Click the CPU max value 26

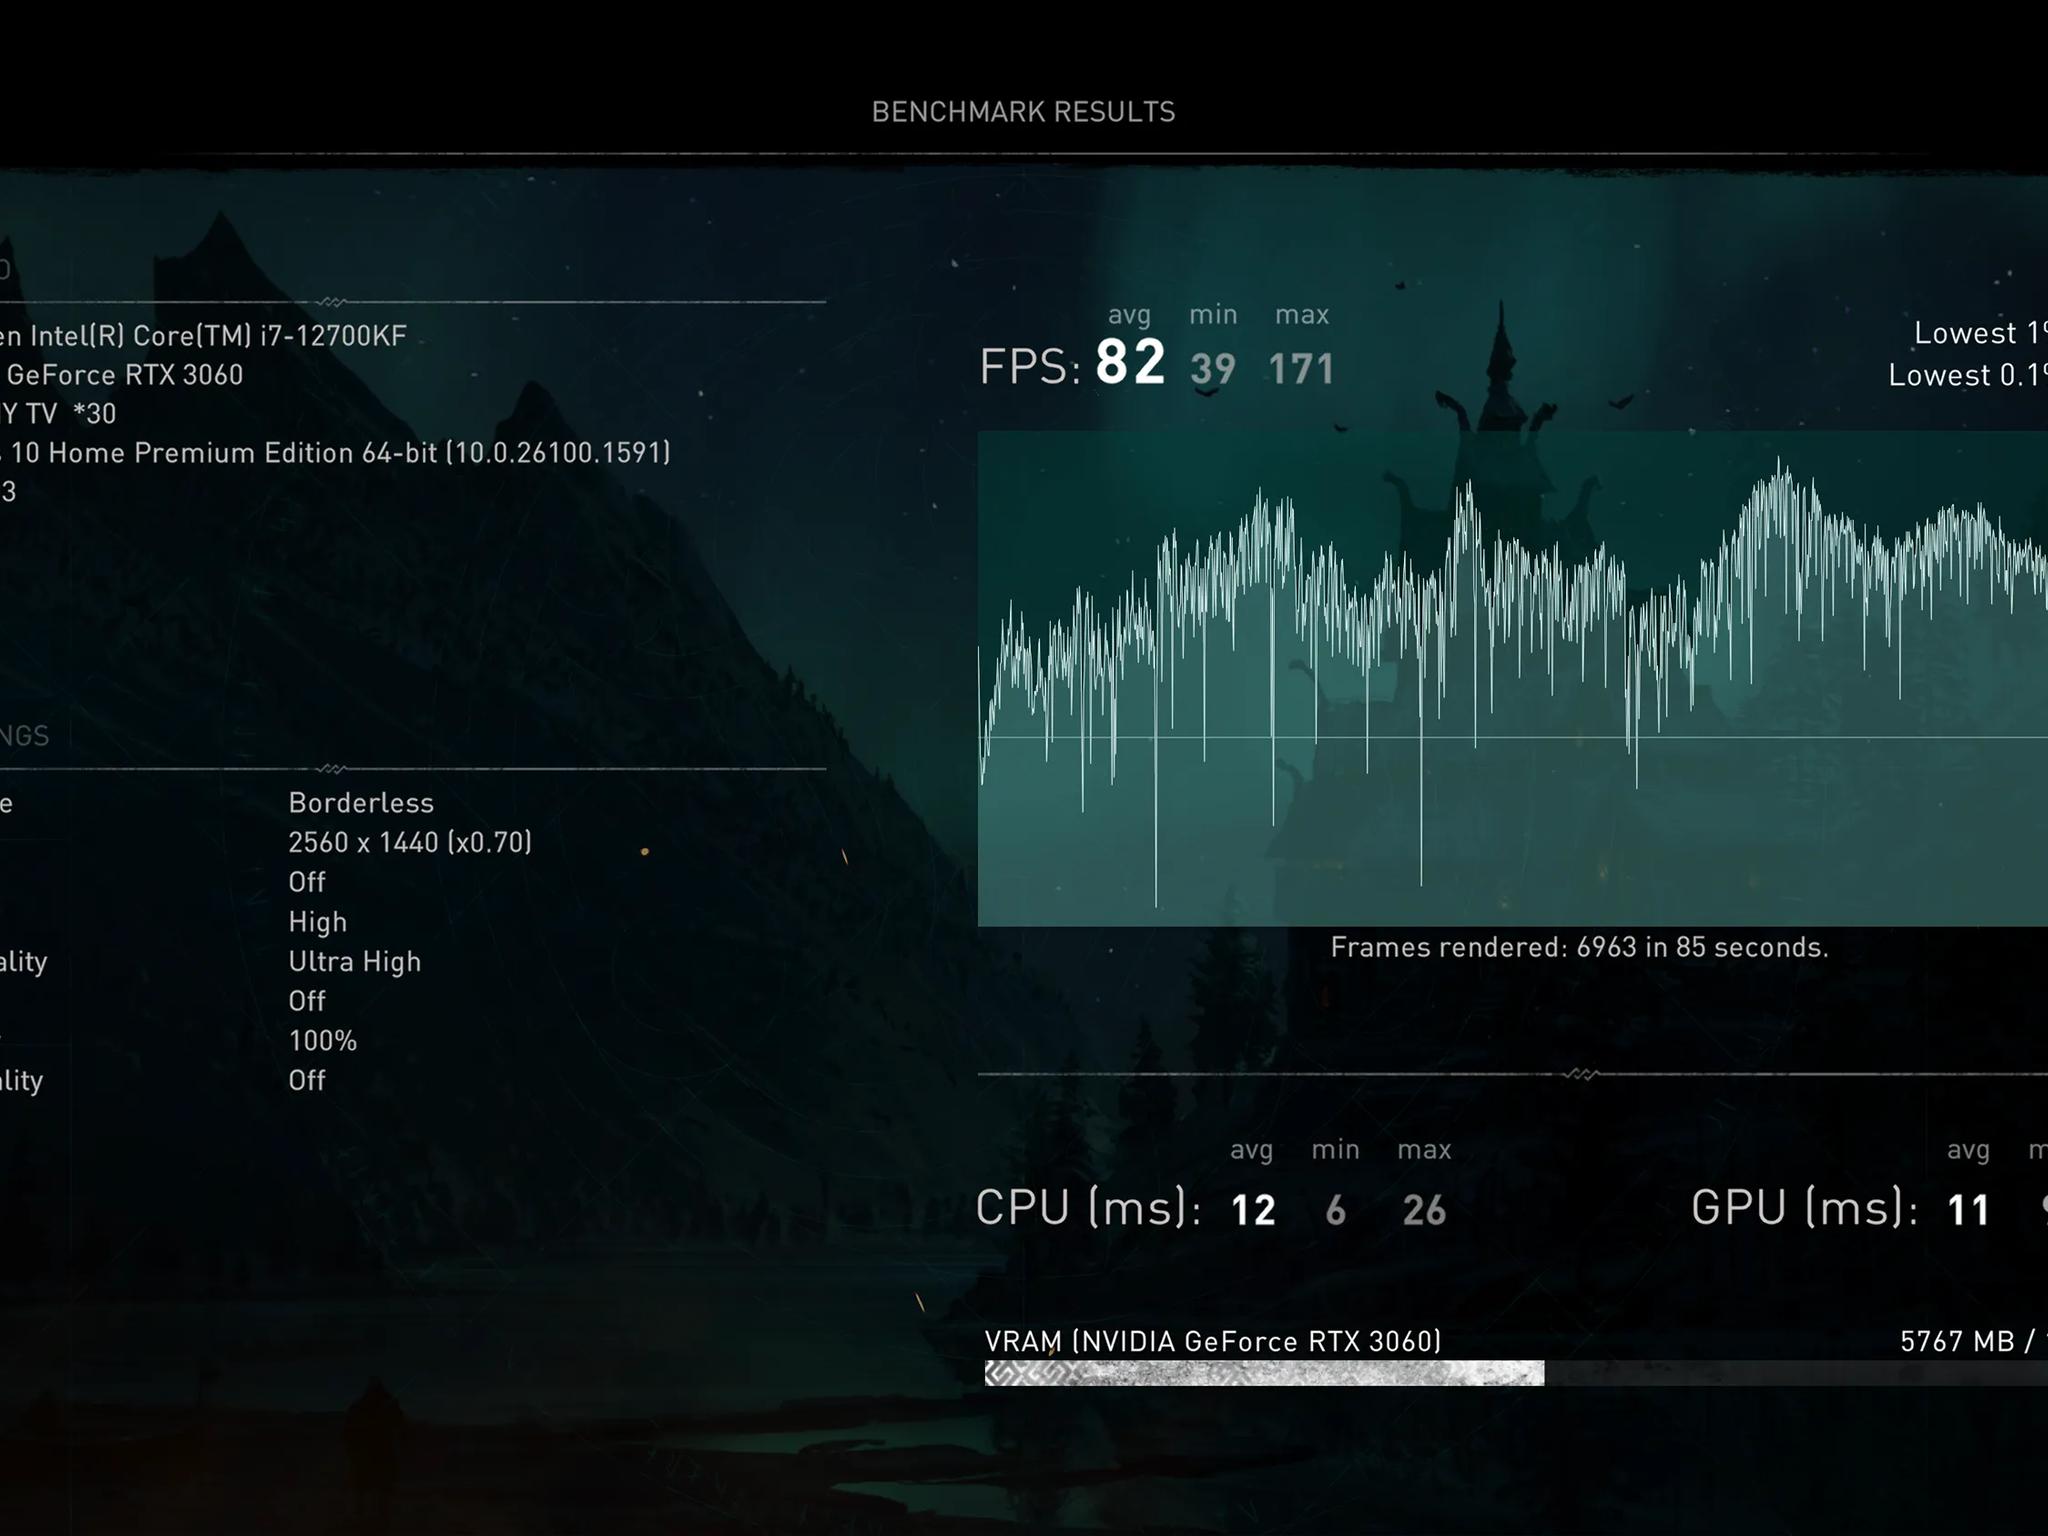(x=1424, y=1210)
